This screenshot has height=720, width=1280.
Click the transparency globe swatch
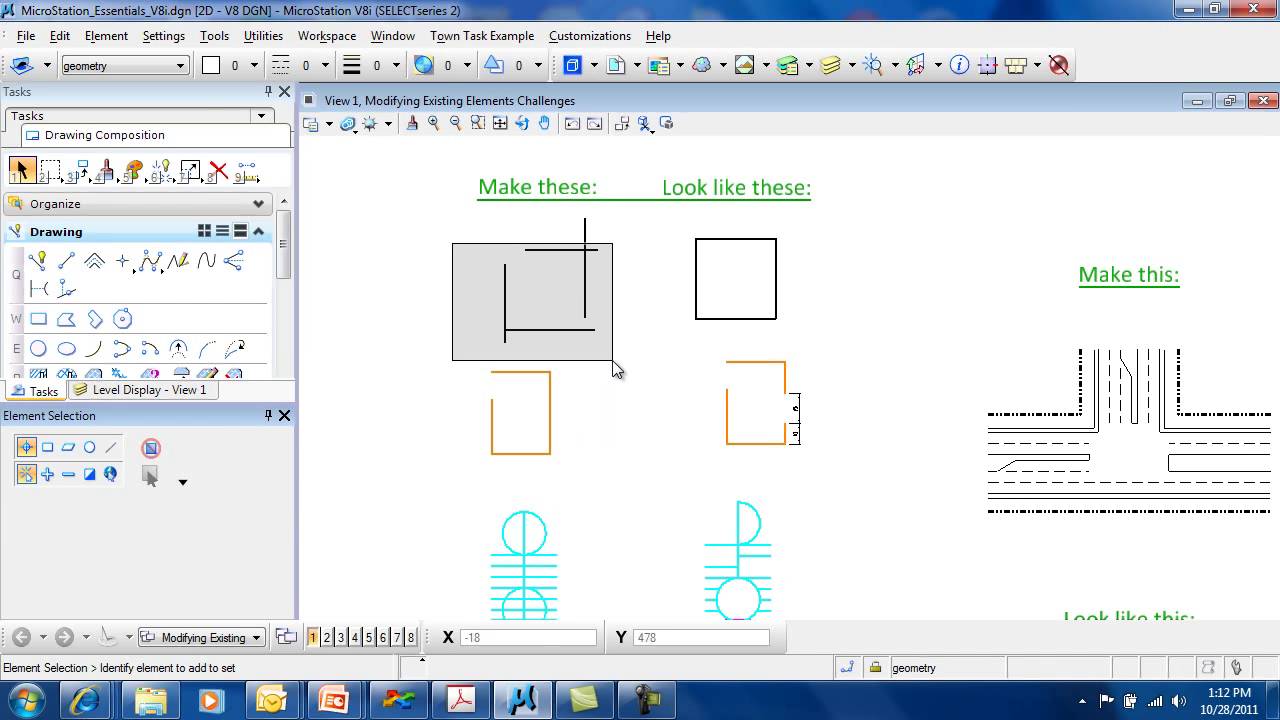click(x=424, y=65)
